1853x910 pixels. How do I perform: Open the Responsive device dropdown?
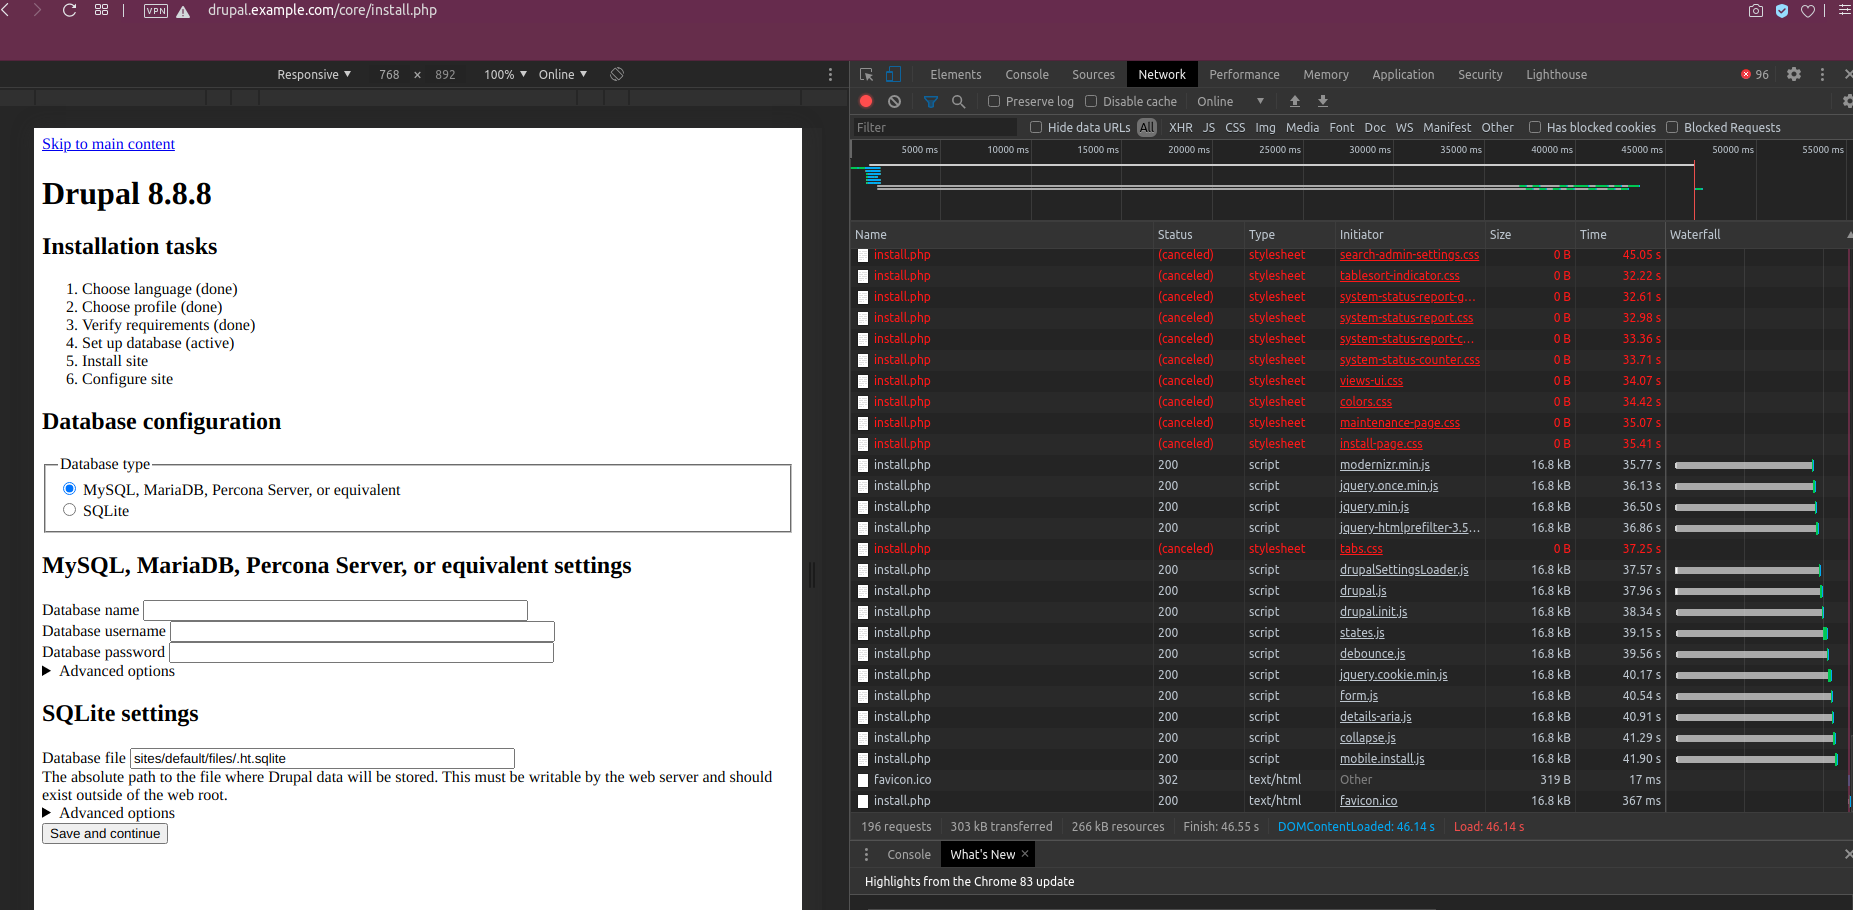pyautogui.click(x=314, y=75)
